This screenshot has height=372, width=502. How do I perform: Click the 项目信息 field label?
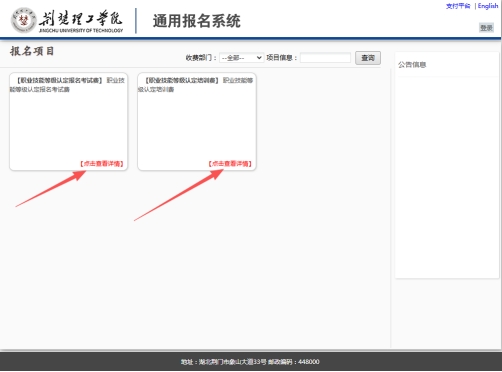pos(282,58)
